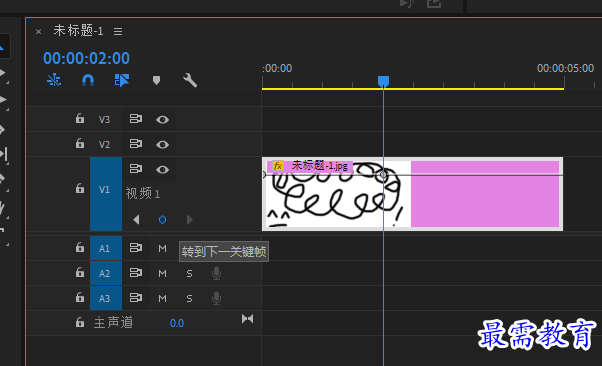Click the 00:00:02:00 playhead timecode field

pos(86,58)
